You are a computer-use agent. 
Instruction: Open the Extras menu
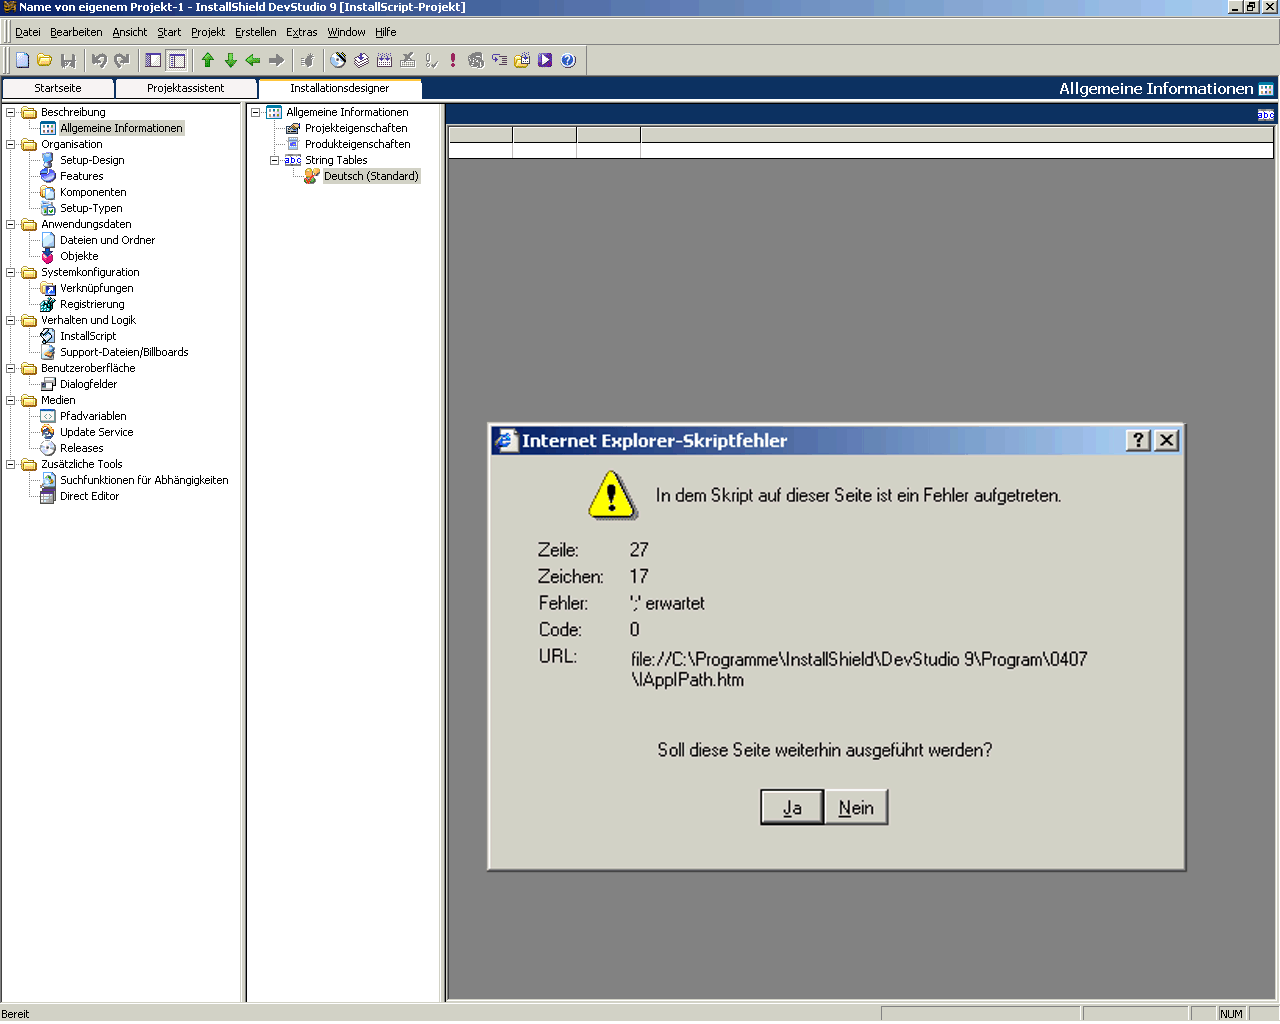tap(301, 32)
